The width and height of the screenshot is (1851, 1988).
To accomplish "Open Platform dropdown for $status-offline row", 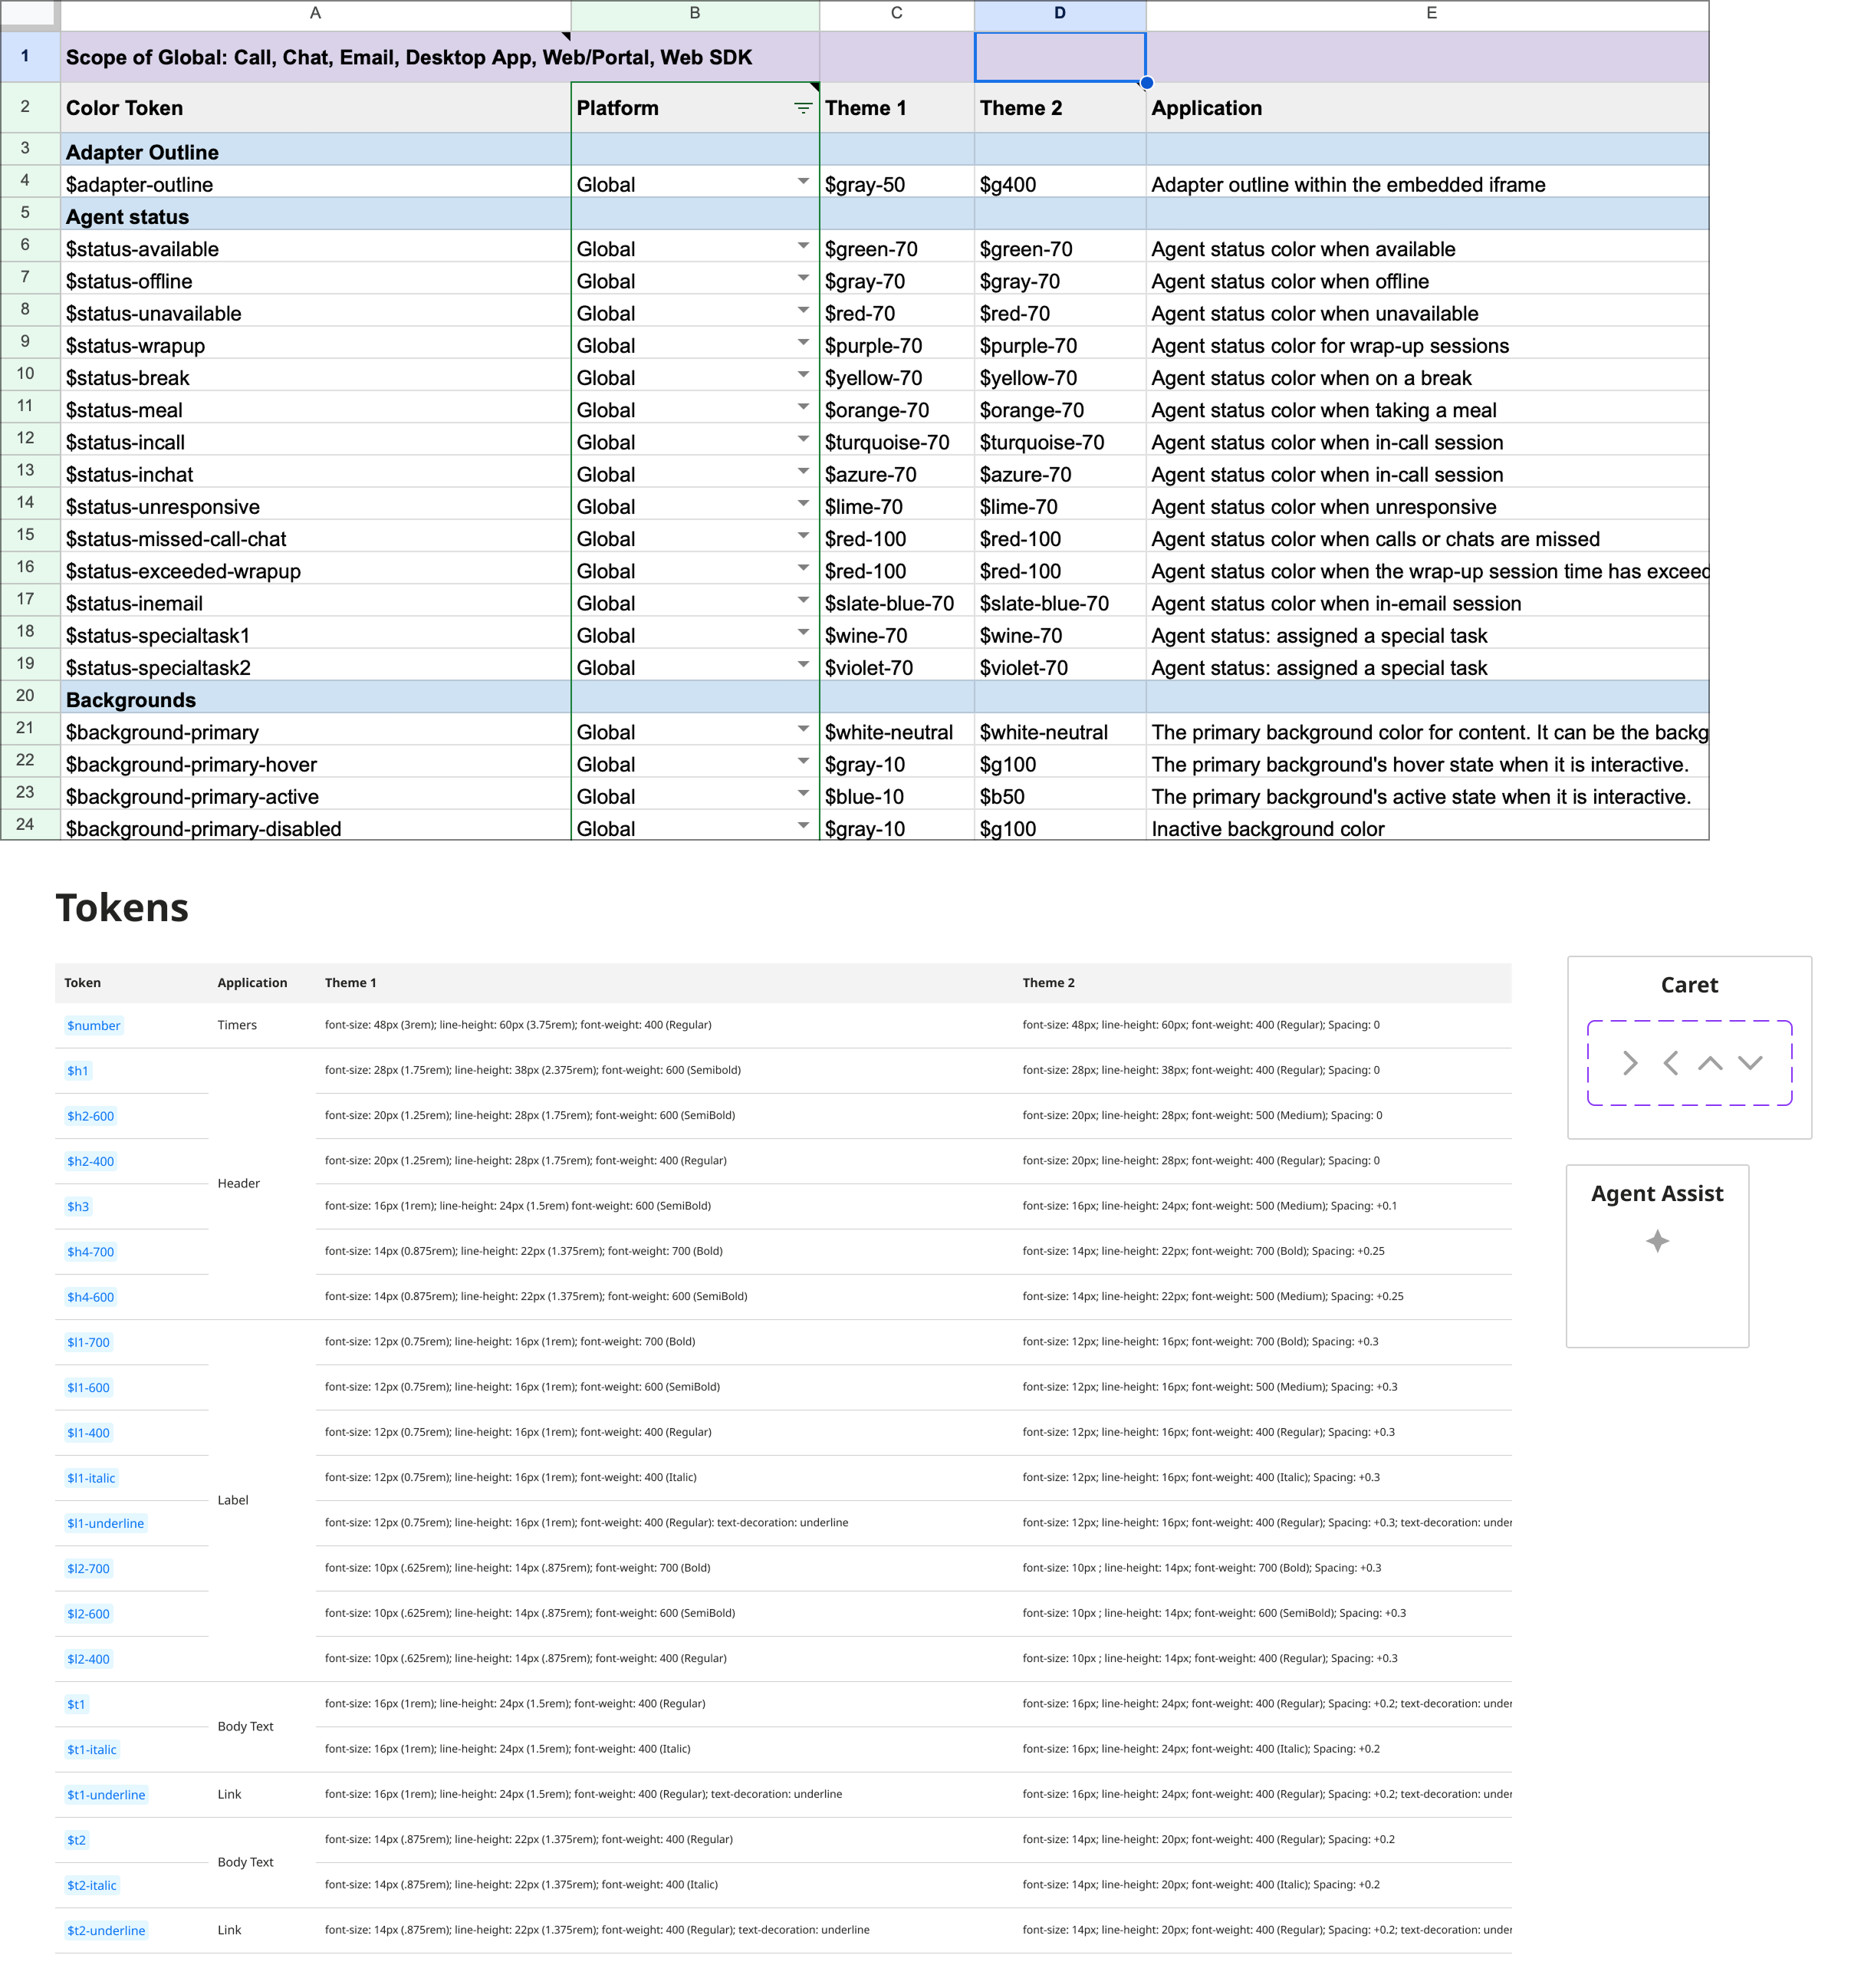I will (803, 278).
